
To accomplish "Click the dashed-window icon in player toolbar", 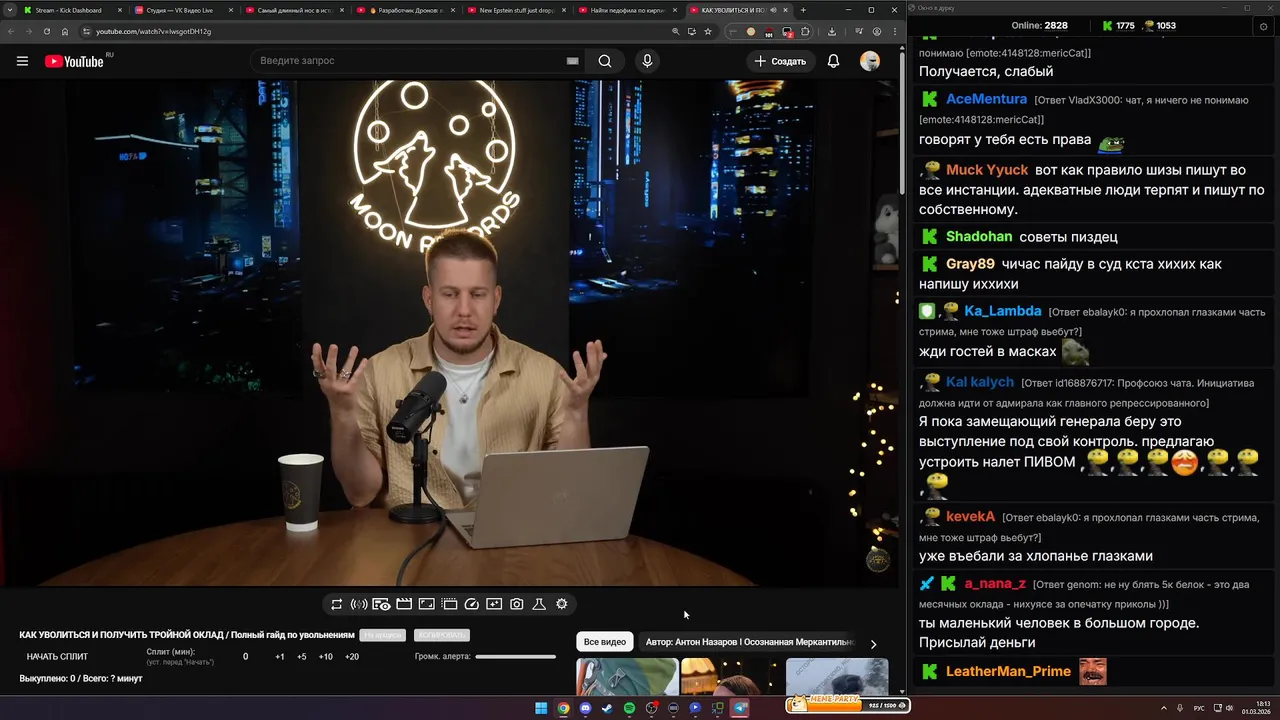I will tap(449, 604).
